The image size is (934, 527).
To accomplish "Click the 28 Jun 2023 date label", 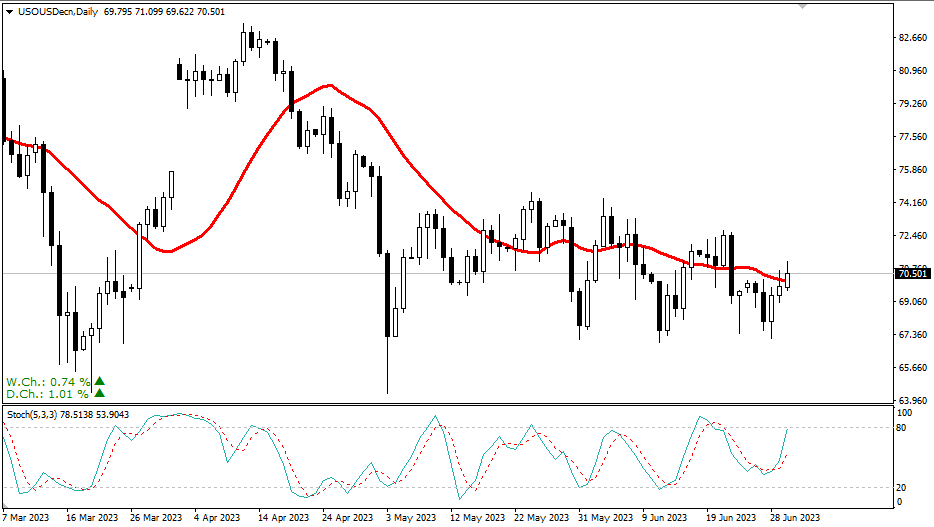I will (x=796, y=518).
